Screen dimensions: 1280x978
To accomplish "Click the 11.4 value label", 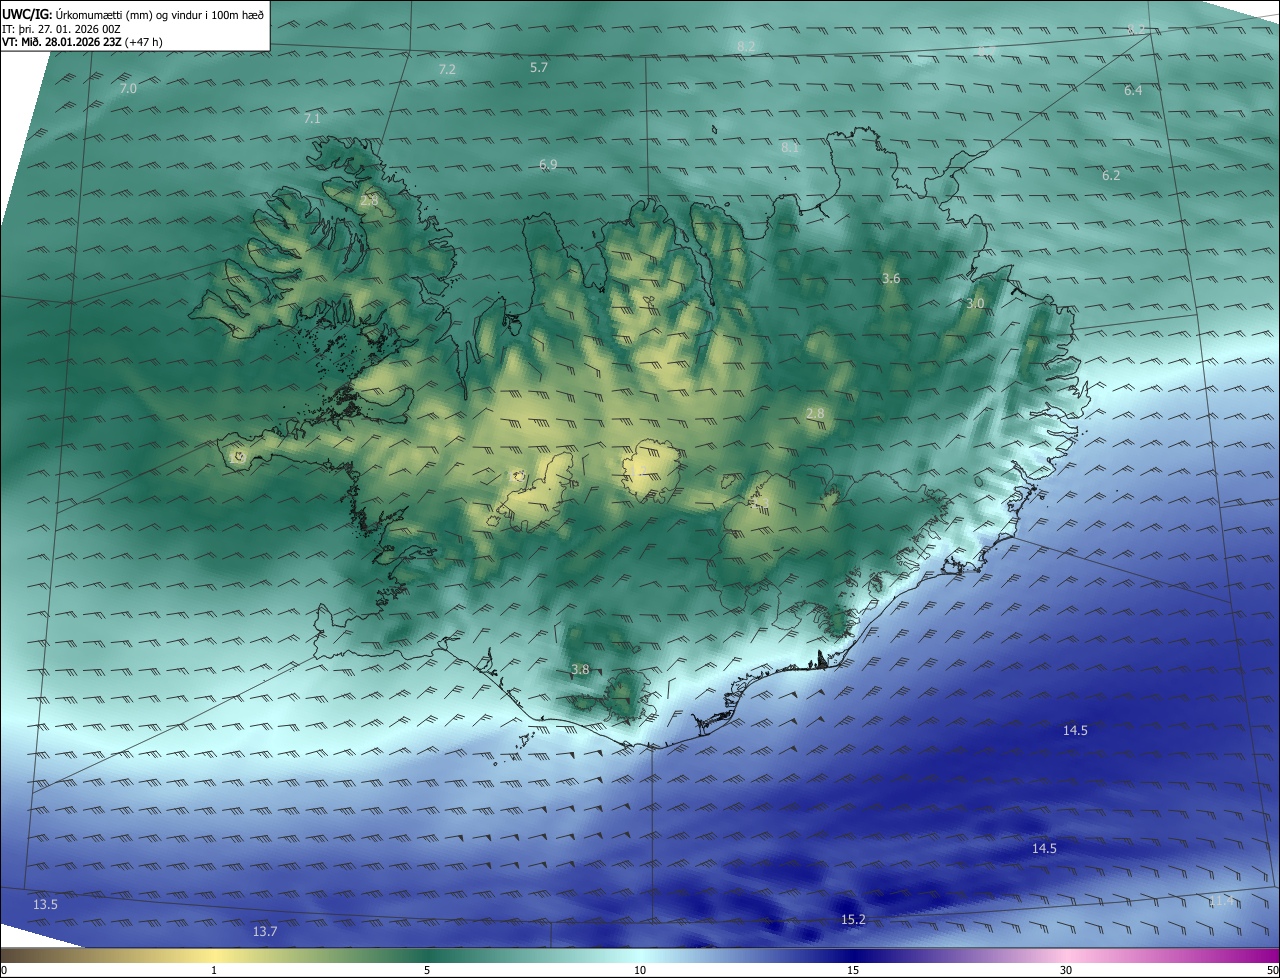I will (1221, 901).
